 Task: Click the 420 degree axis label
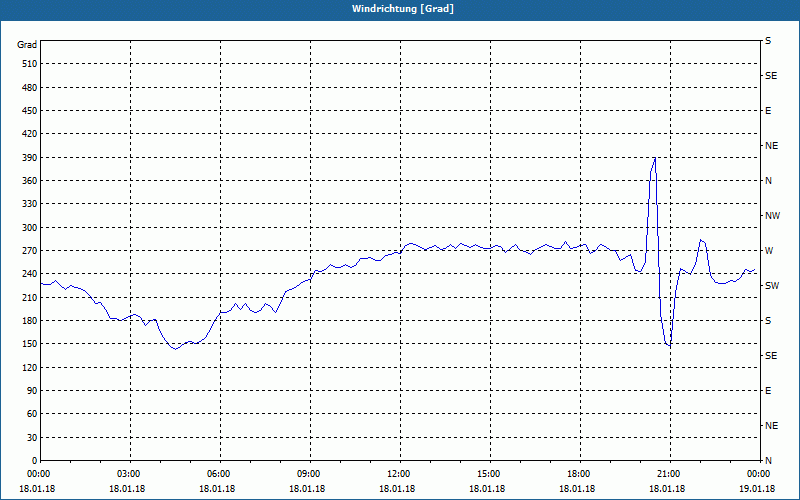coord(30,134)
